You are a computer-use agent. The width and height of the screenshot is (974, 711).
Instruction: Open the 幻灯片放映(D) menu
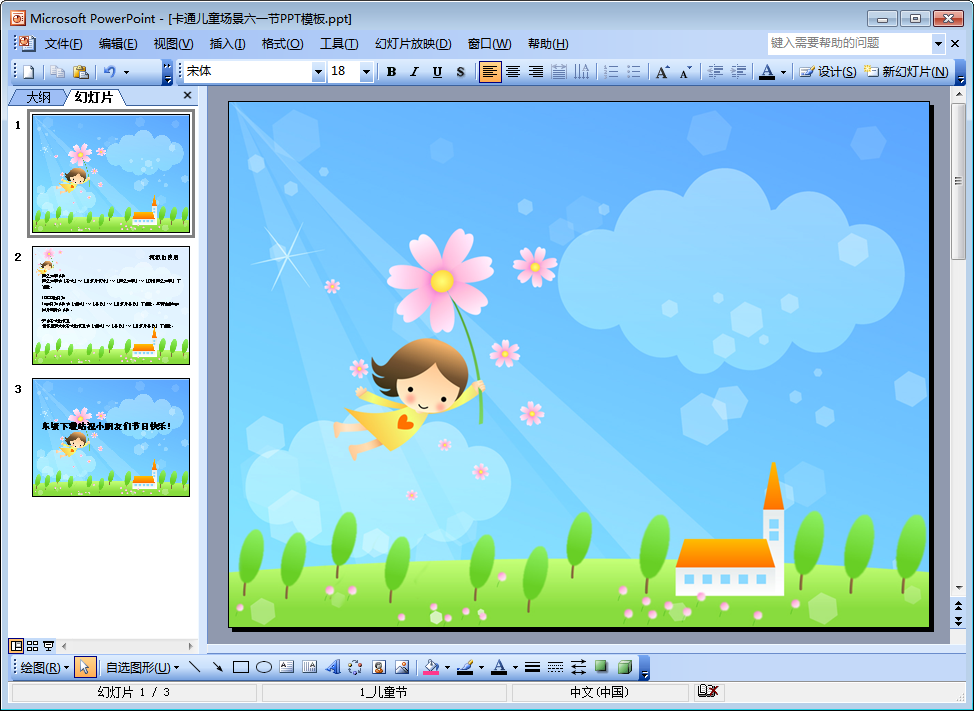[x=413, y=43]
